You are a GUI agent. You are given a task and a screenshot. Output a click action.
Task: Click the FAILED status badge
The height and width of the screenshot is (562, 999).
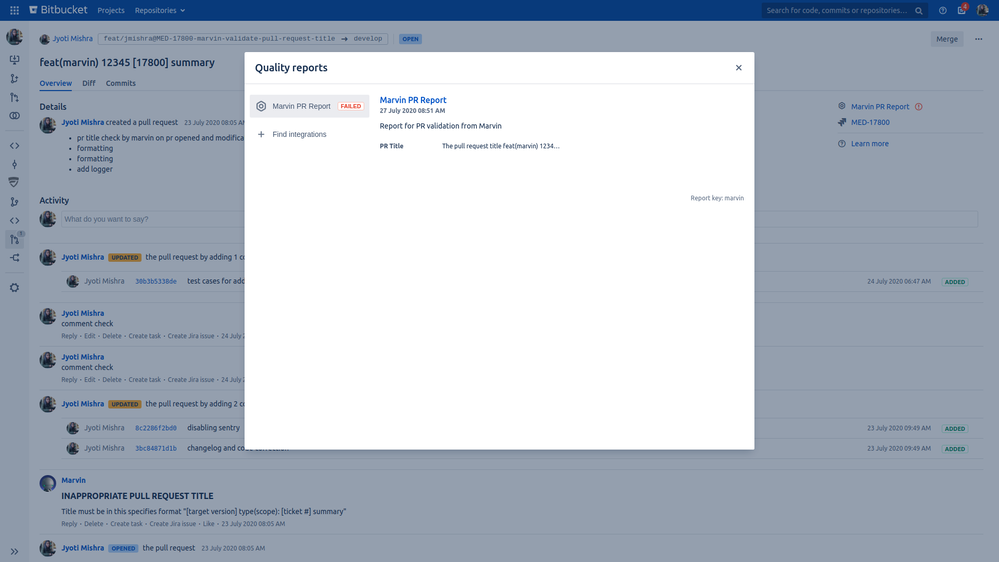351,106
